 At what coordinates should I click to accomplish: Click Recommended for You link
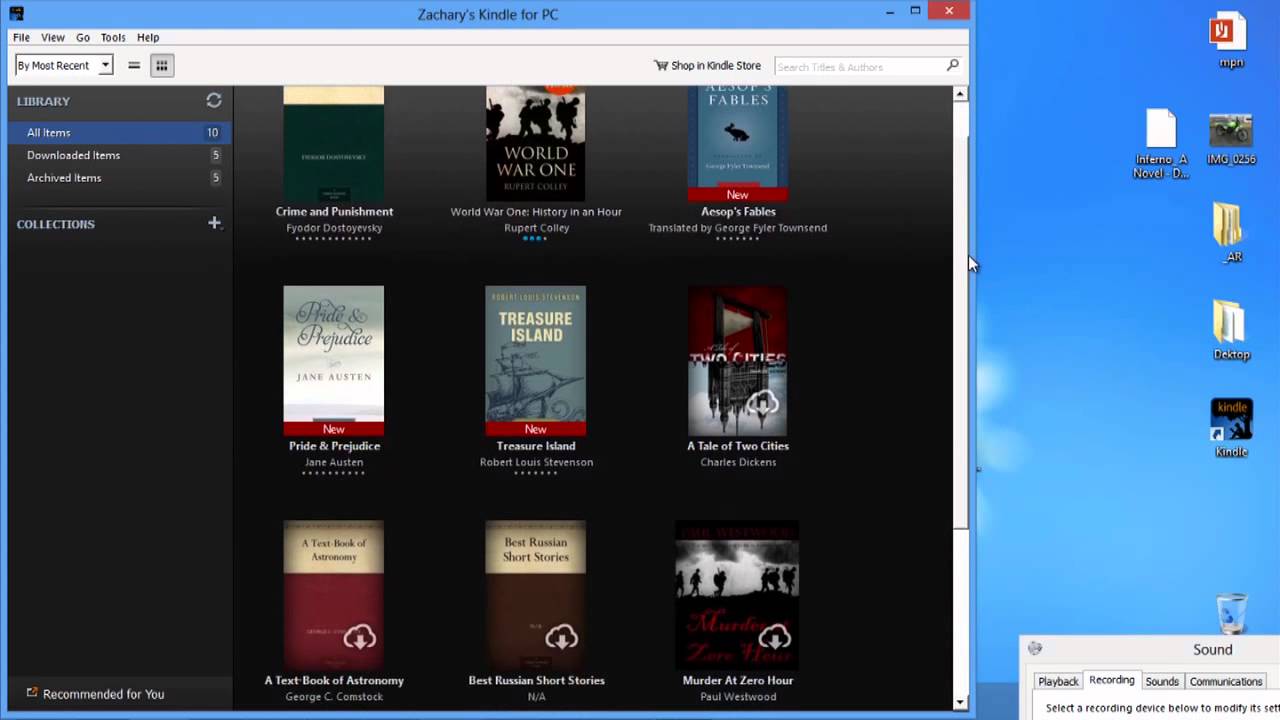click(x=103, y=693)
